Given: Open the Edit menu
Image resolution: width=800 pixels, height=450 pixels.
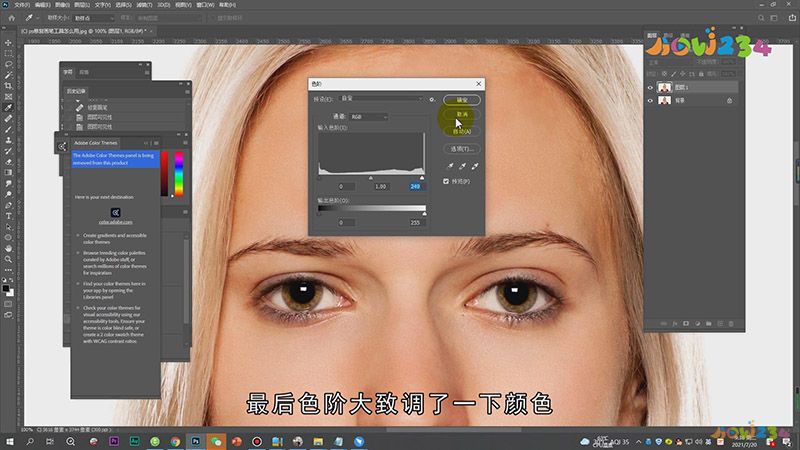Looking at the screenshot, I should pos(42,5).
